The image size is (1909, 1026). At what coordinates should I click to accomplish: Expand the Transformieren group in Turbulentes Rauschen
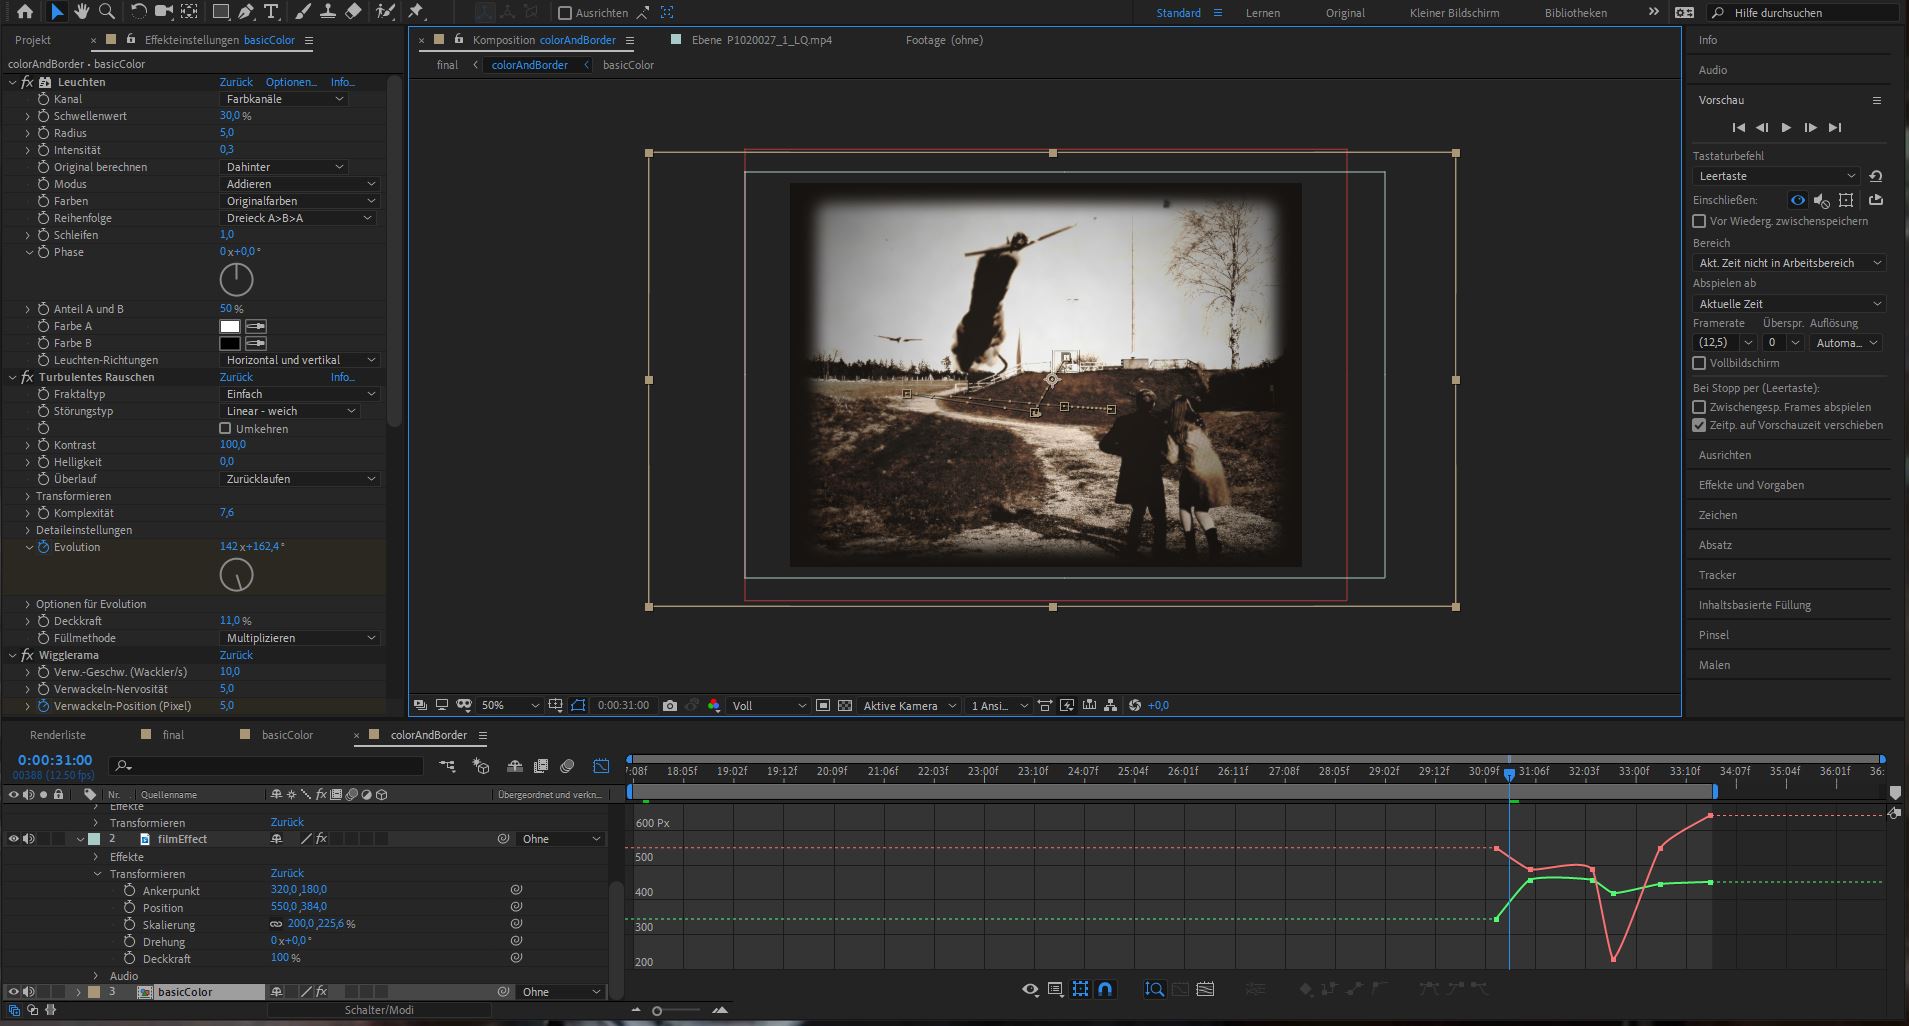[x=28, y=496]
